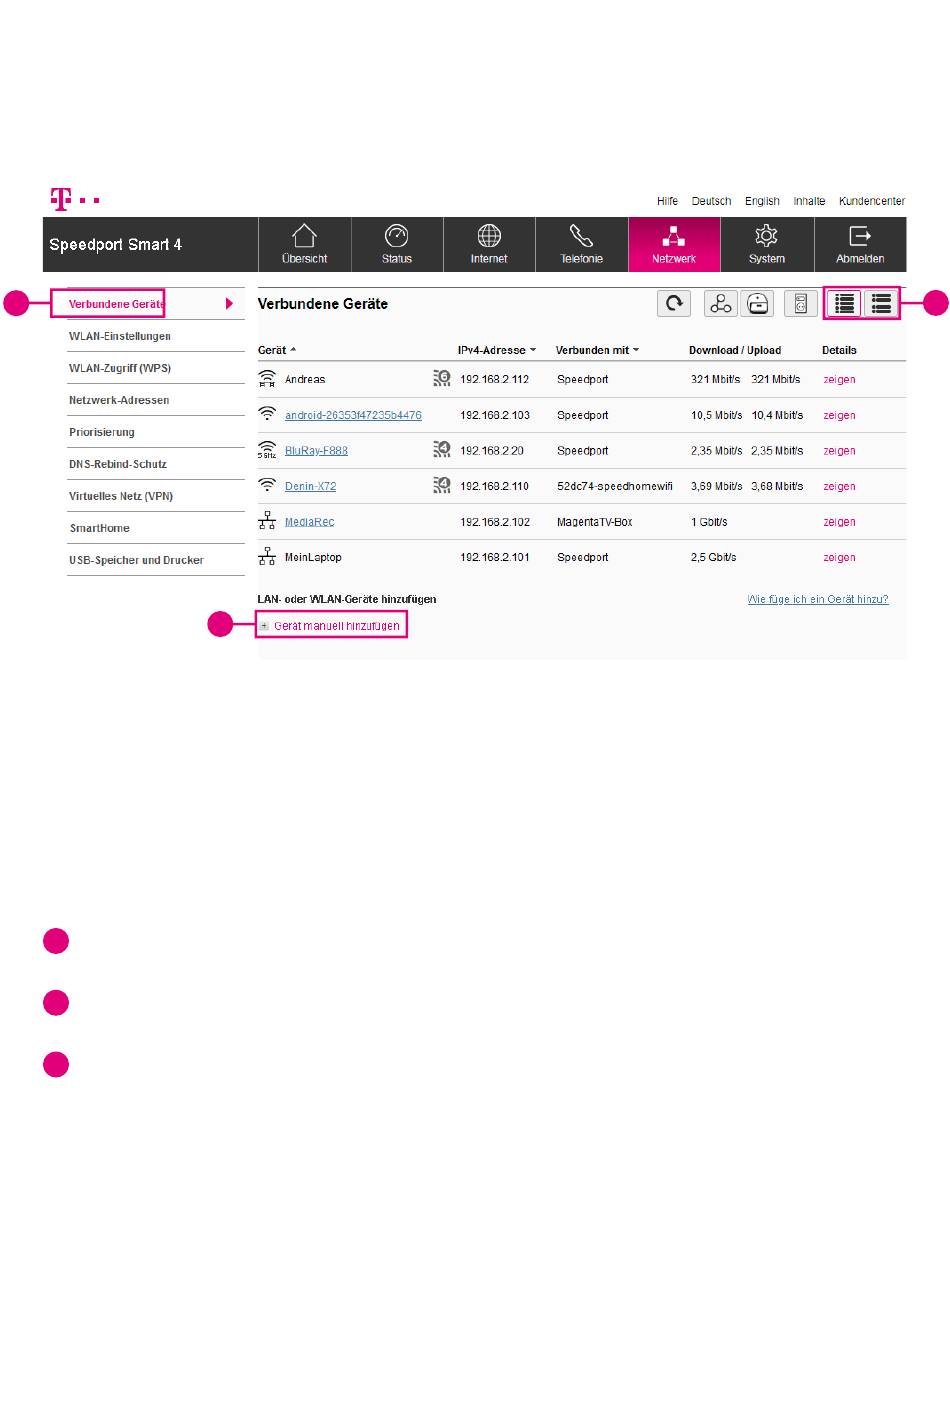Click Wi-Fi 4 badge for Denin-X72
Viewport: 950px width, 1402px height.
click(x=442, y=485)
